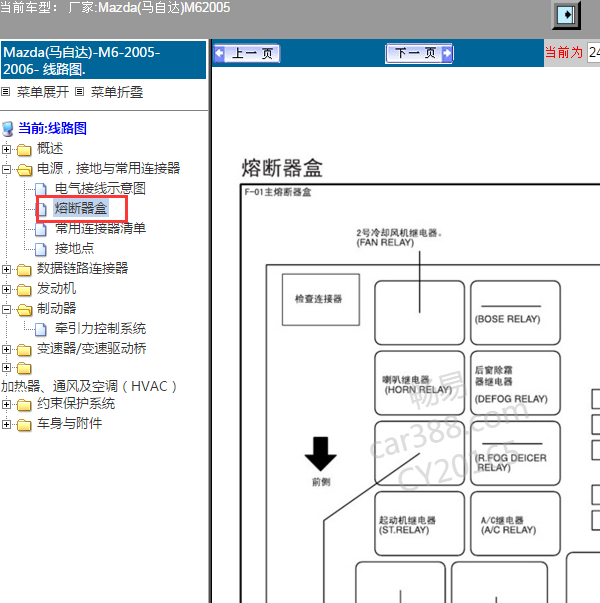Click the 接地点 document icon

[41, 249]
